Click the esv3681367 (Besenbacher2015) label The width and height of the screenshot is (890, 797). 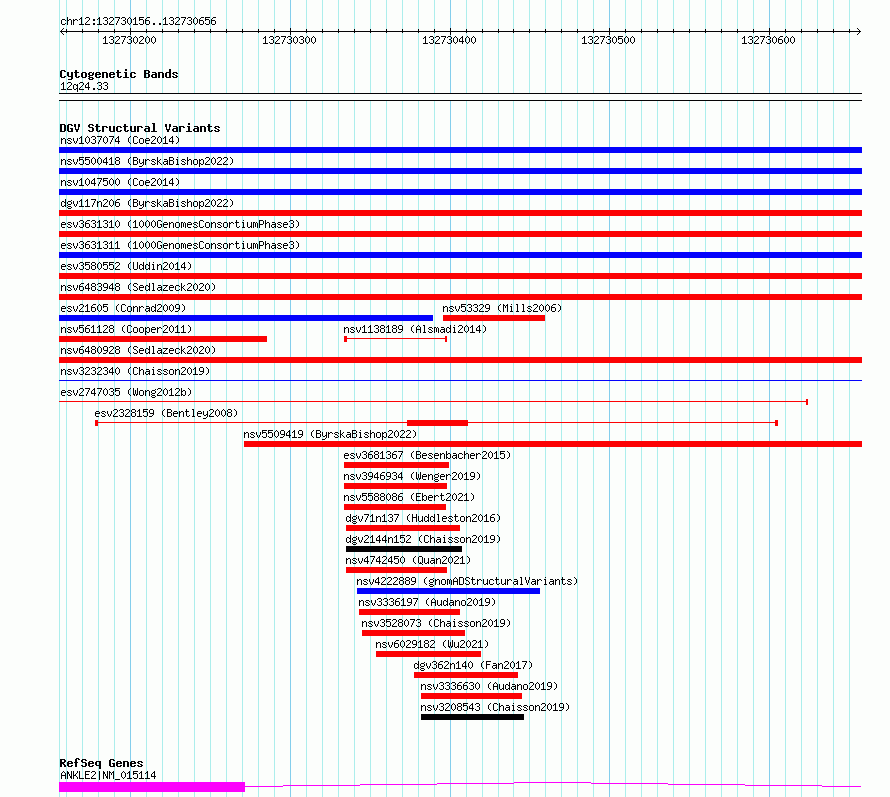point(427,455)
